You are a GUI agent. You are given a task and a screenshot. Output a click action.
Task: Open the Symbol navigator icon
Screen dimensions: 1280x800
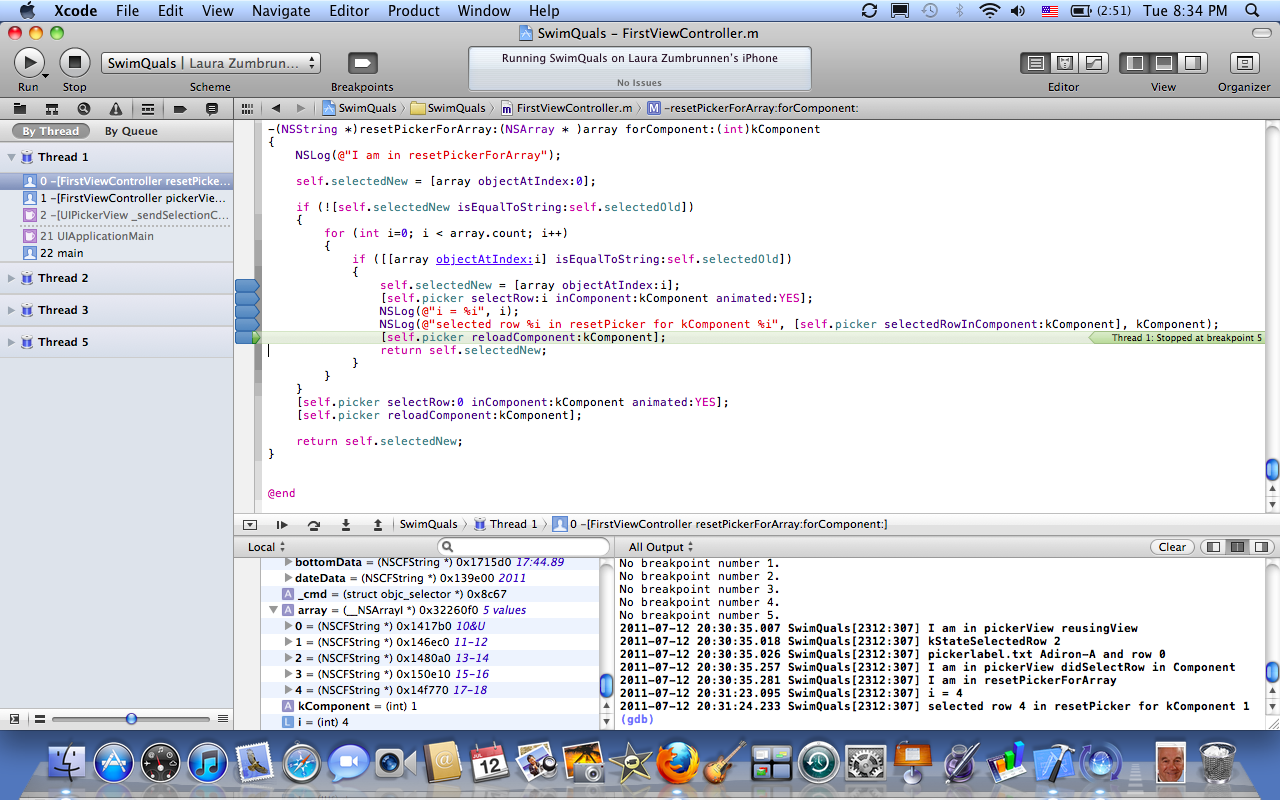pyautogui.click(x=52, y=108)
